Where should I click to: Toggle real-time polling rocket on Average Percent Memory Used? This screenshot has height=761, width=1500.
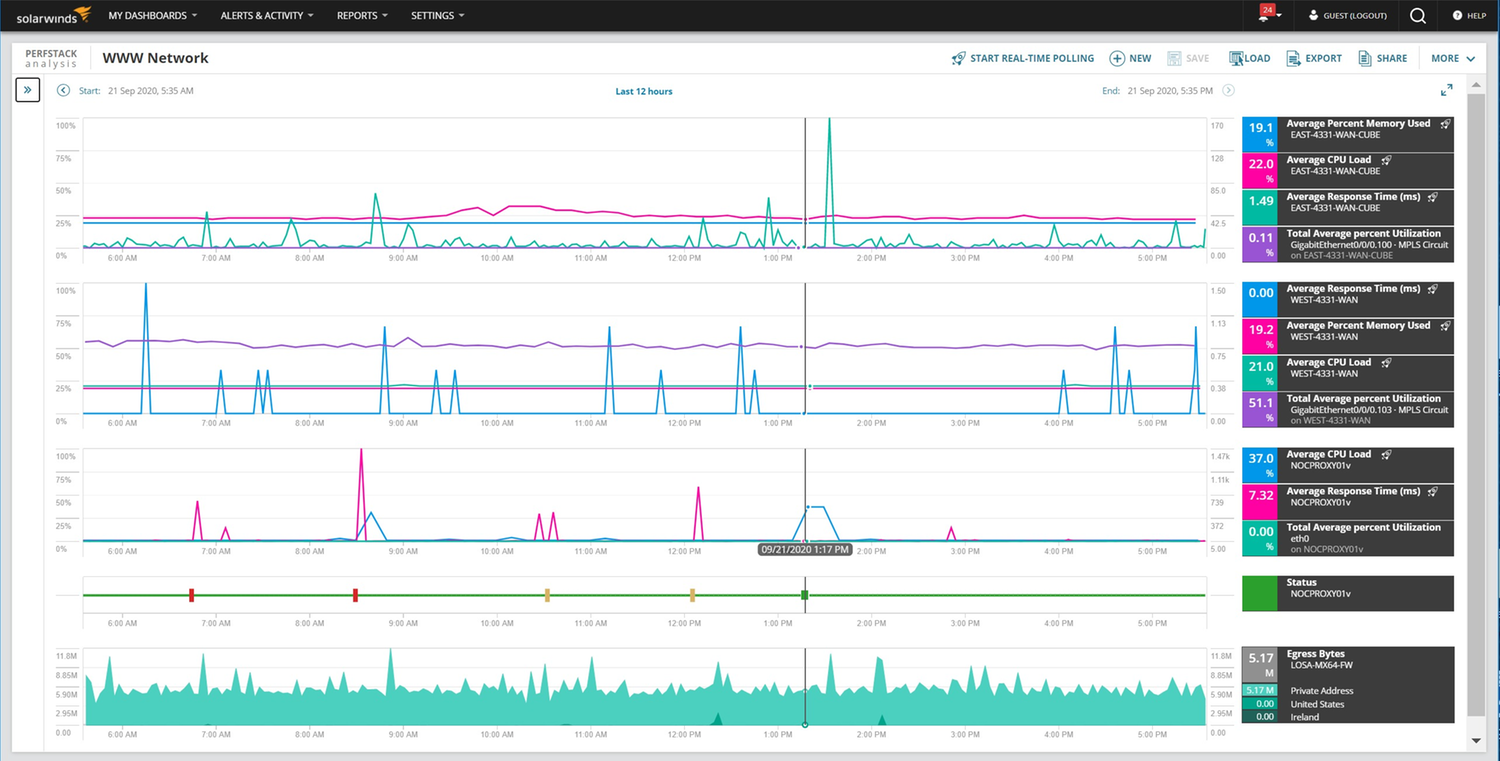click(x=1445, y=123)
